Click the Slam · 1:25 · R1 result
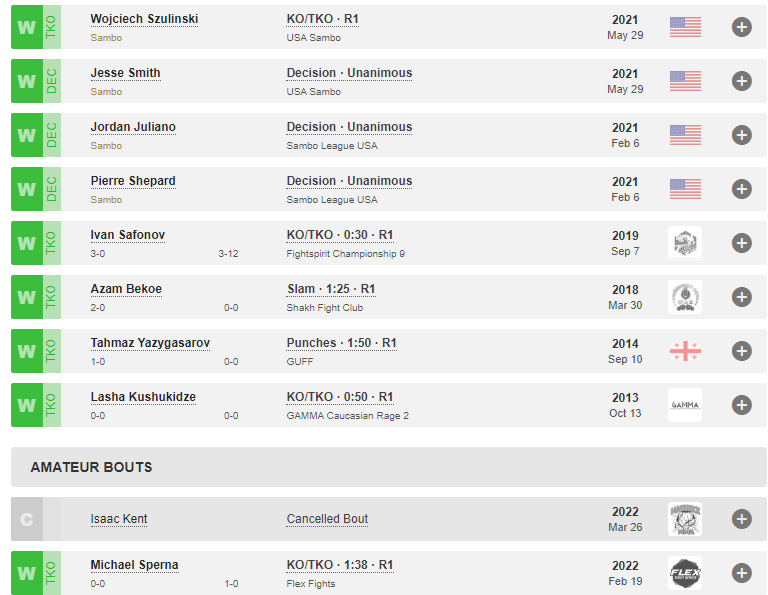768x595 pixels. click(x=331, y=289)
